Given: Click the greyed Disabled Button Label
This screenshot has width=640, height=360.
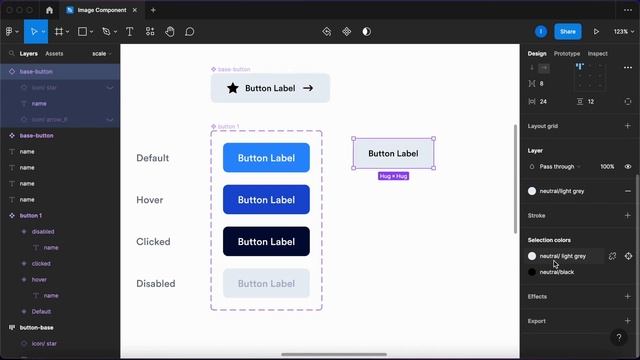Looking at the screenshot, I should [x=266, y=283].
